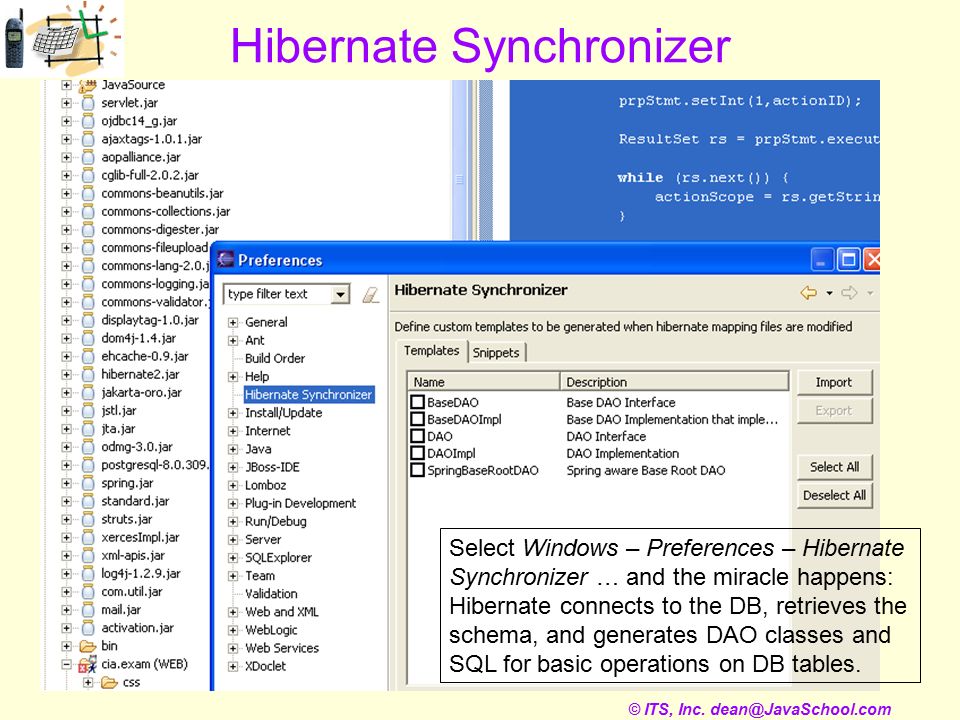Click the css folder icon

pyautogui.click(x=110, y=682)
